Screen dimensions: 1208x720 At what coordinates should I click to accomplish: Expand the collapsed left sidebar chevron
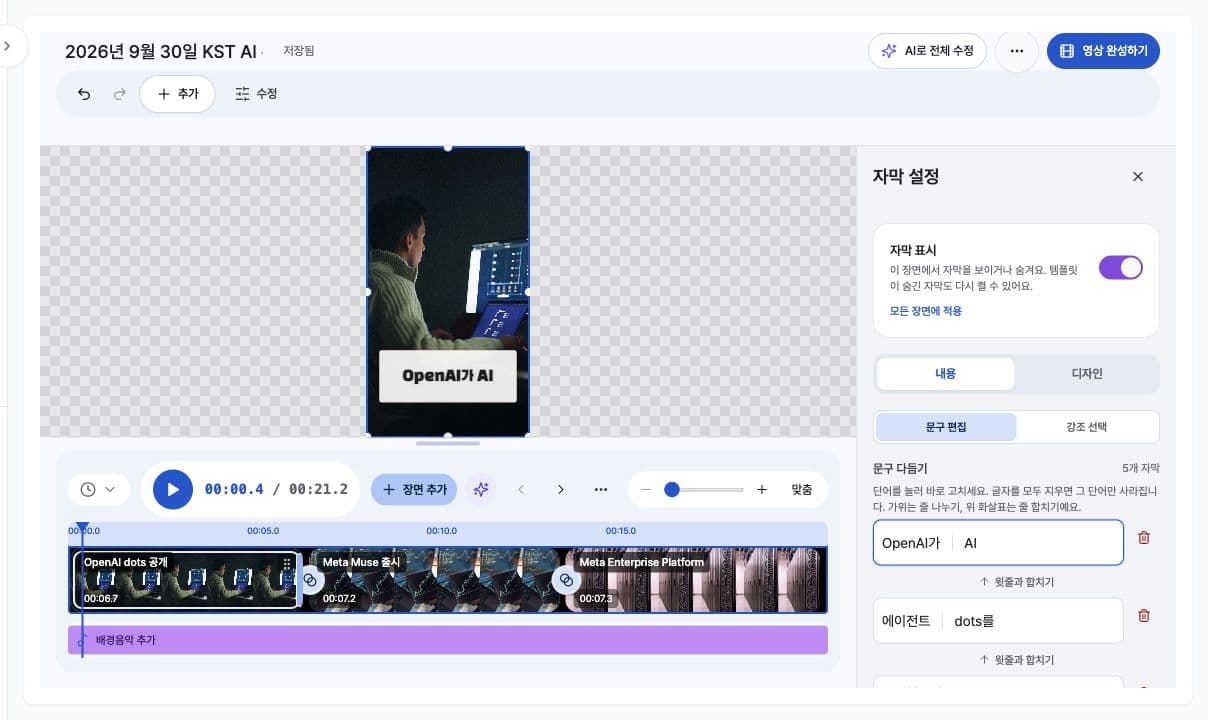tap(8, 46)
